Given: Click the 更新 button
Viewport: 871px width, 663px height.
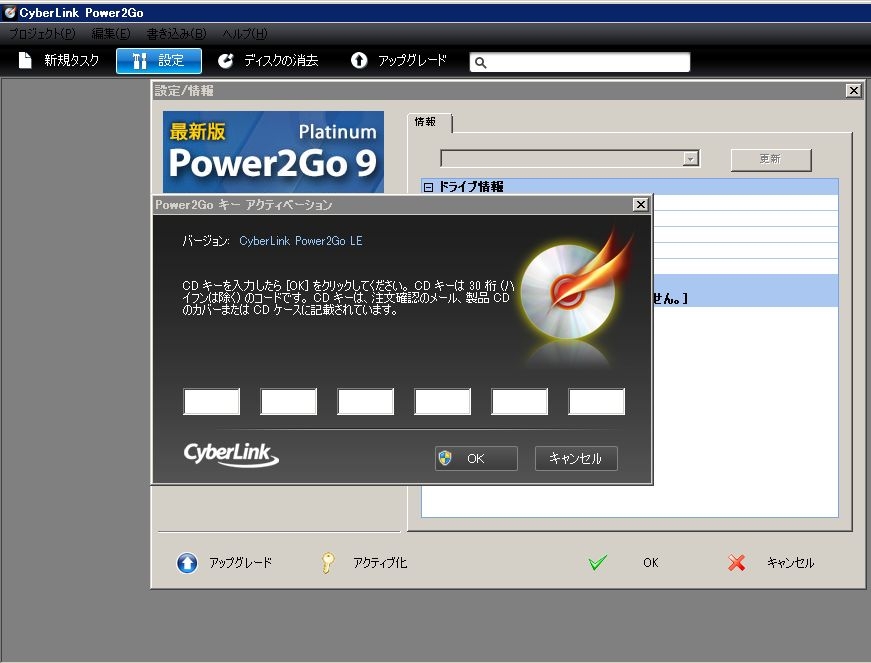Looking at the screenshot, I should tap(770, 159).
